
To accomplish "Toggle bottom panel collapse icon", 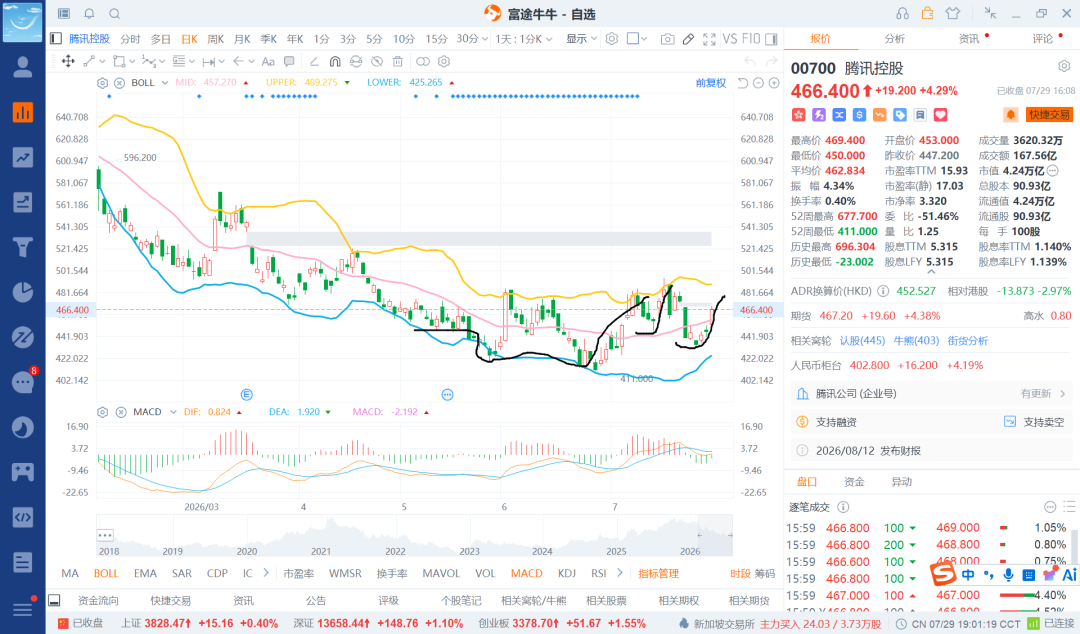I will (x=54, y=600).
